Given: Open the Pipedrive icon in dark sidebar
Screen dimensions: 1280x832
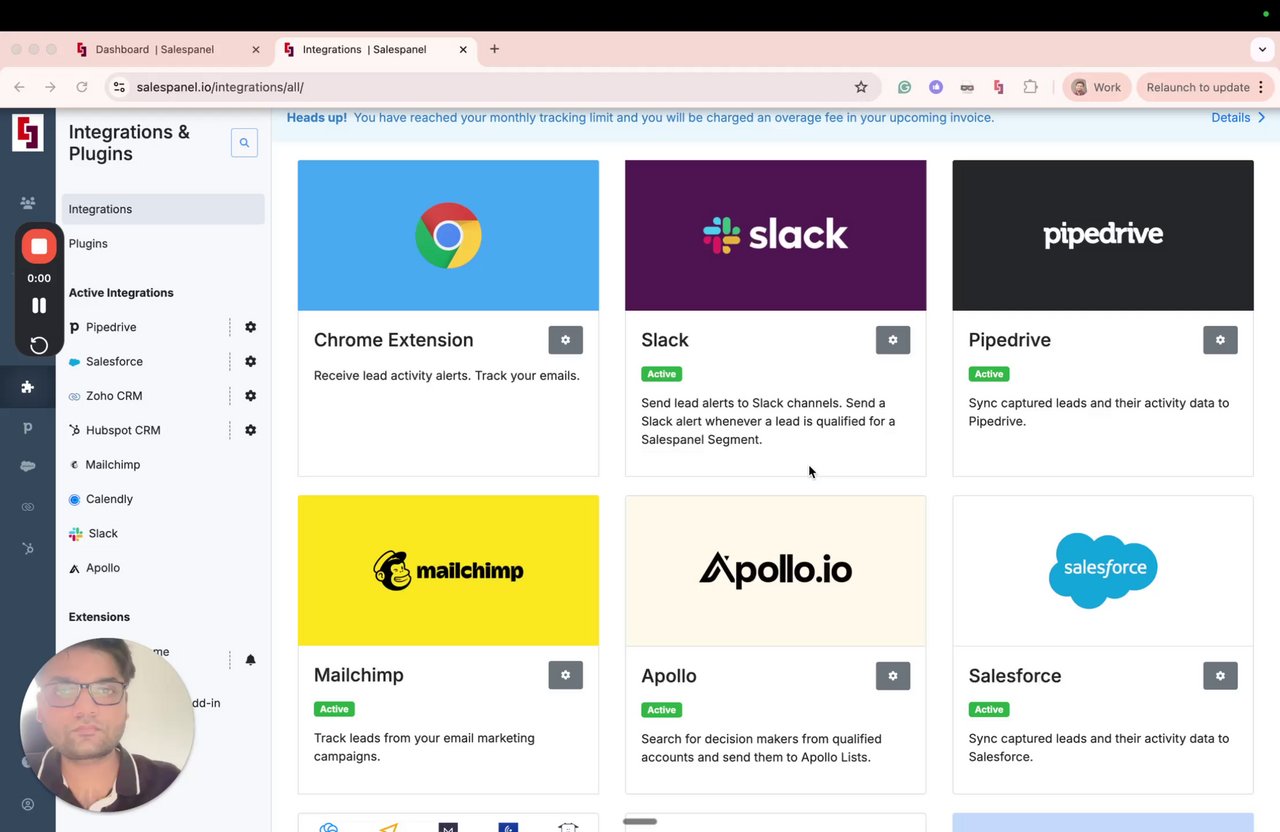Looking at the screenshot, I should pyautogui.click(x=28, y=428).
